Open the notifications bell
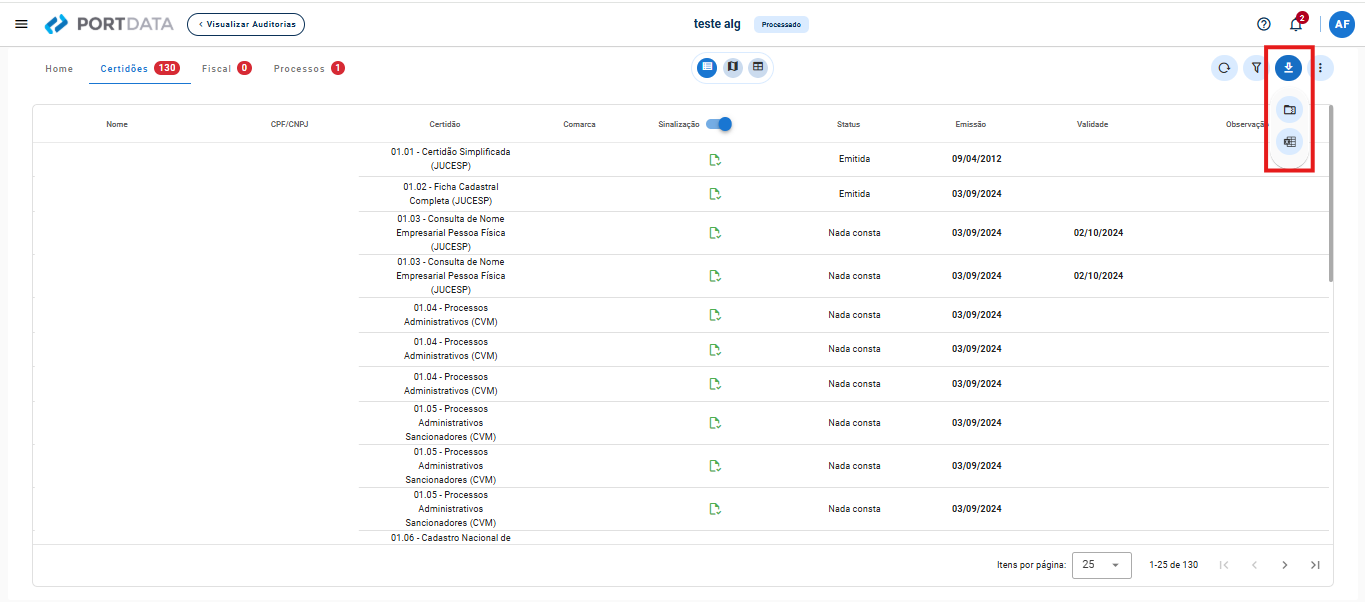 1296,24
